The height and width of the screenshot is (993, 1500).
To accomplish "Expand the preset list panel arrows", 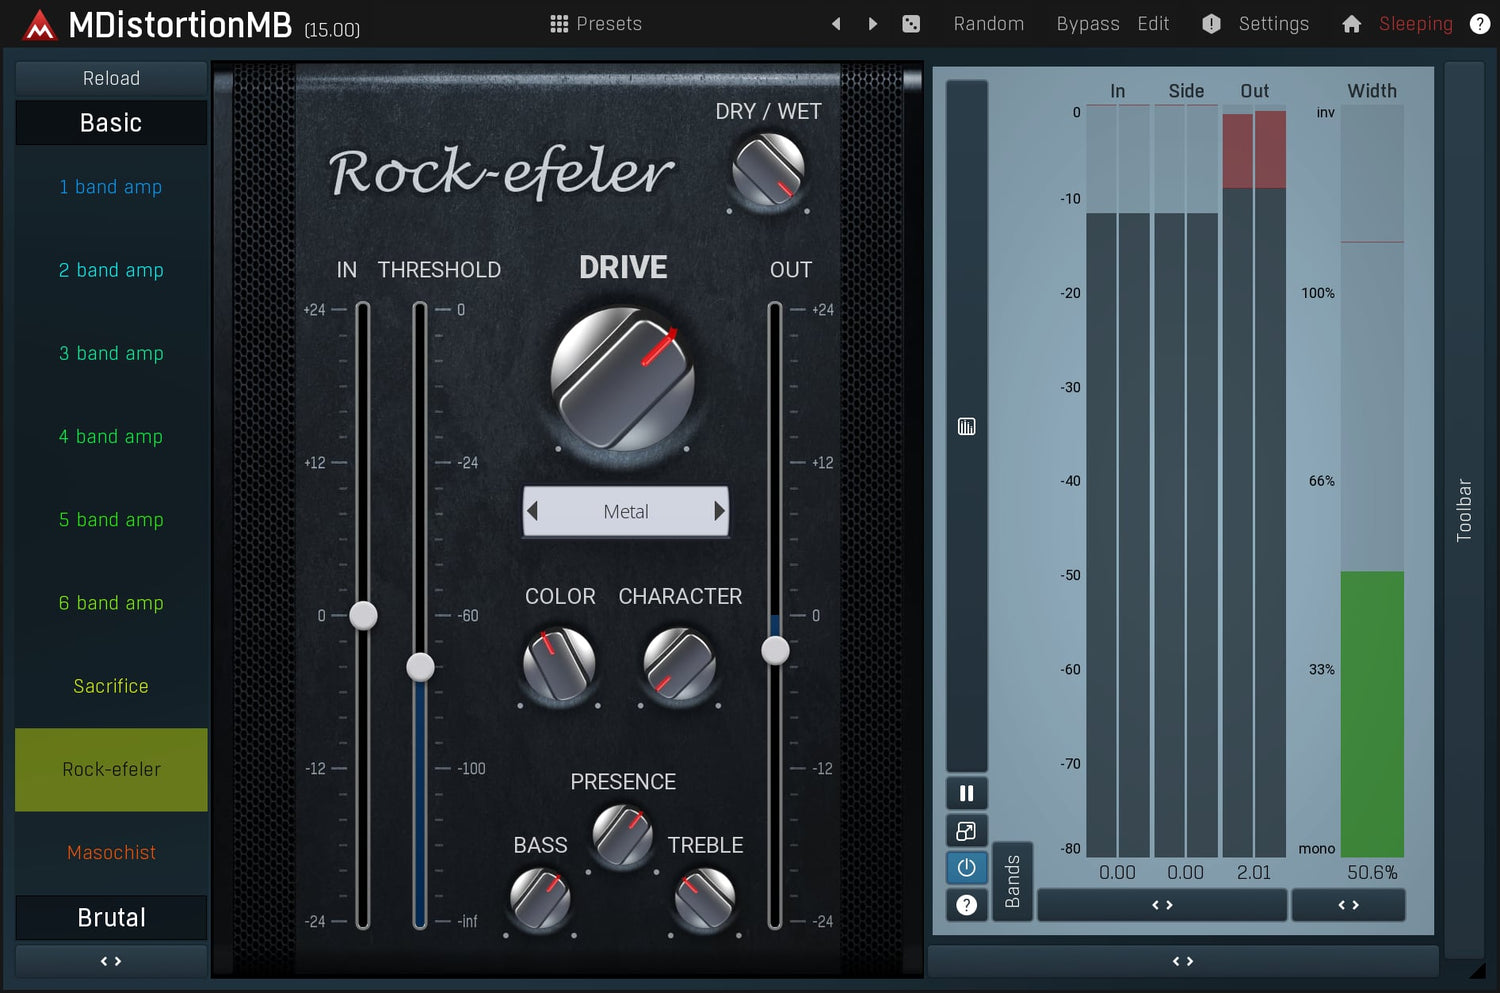I will pos(111,961).
